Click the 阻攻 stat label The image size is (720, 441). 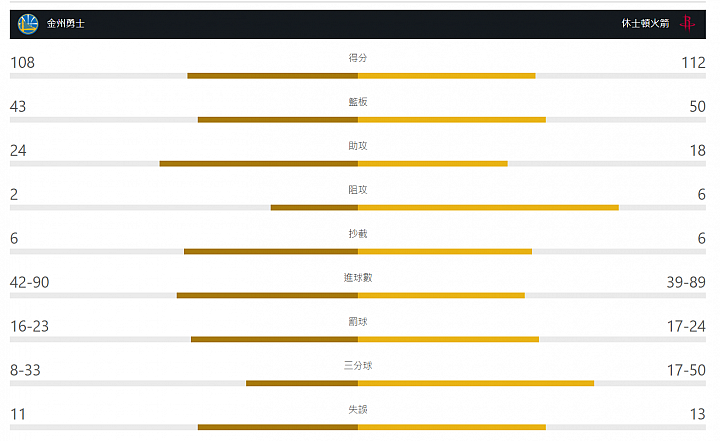358,190
